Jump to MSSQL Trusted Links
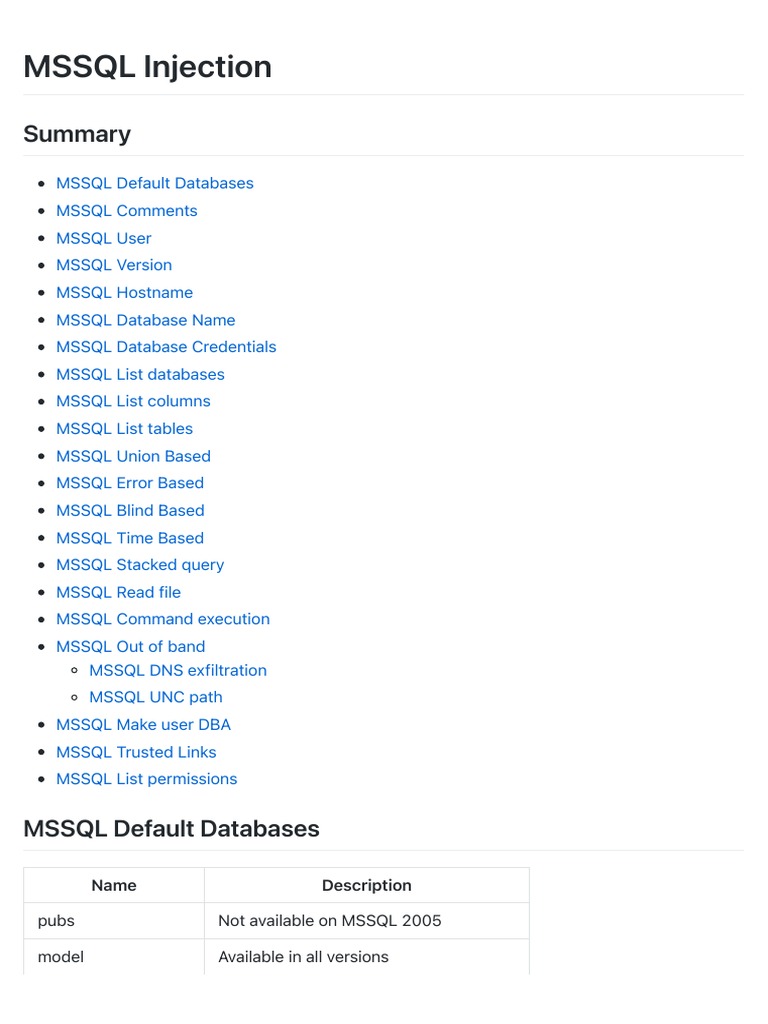Image resolution: width=768 pixels, height=1024 pixels. 136,752
